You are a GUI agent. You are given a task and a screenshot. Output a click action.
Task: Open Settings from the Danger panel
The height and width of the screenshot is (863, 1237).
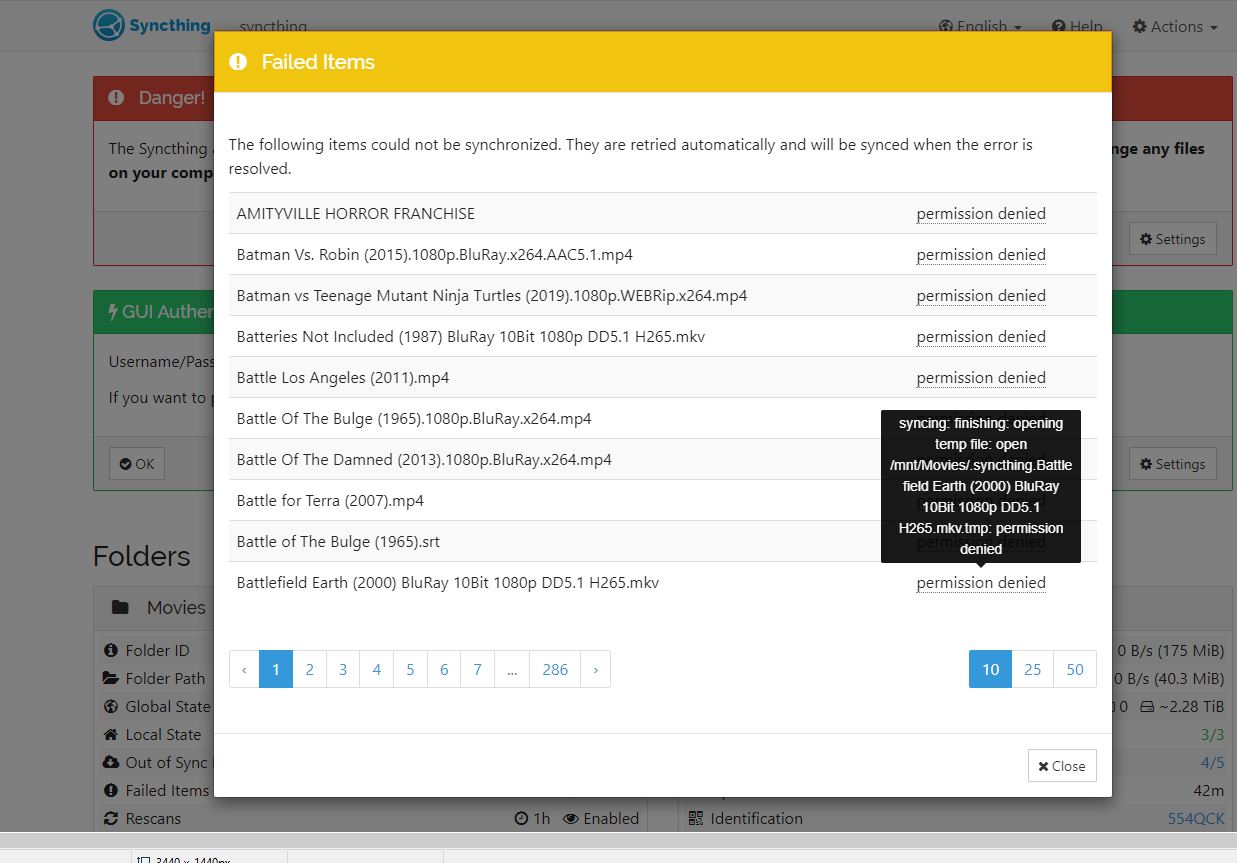[1173, 239]
